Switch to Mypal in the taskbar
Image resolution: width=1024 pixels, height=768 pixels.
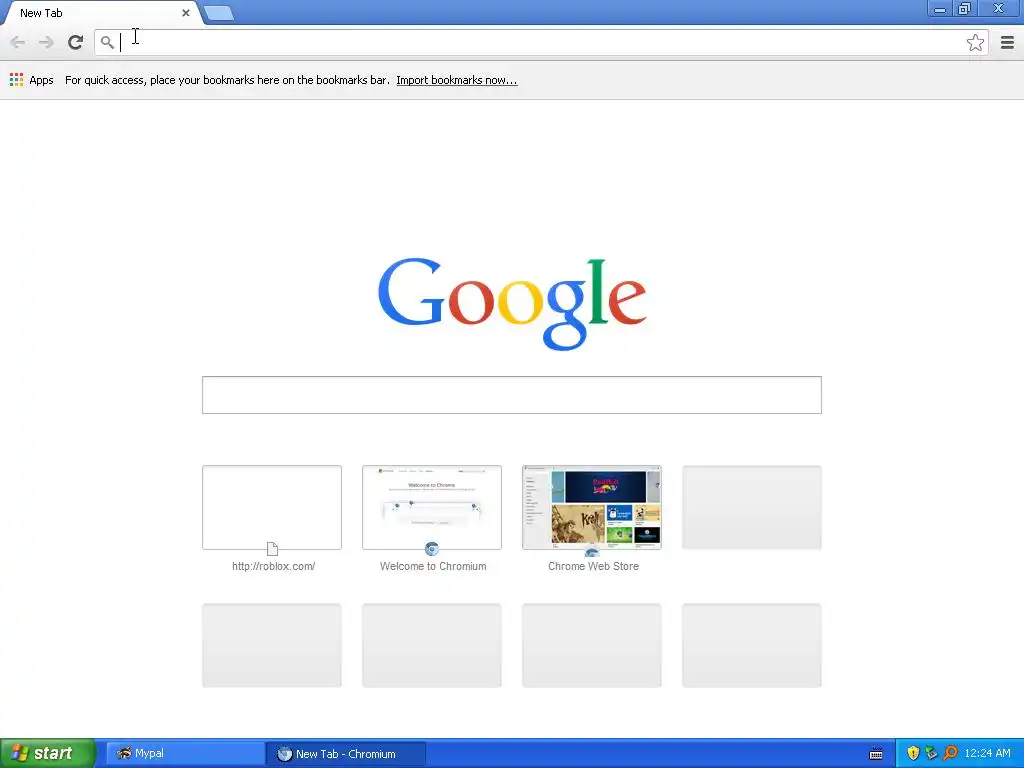point(185,754)
